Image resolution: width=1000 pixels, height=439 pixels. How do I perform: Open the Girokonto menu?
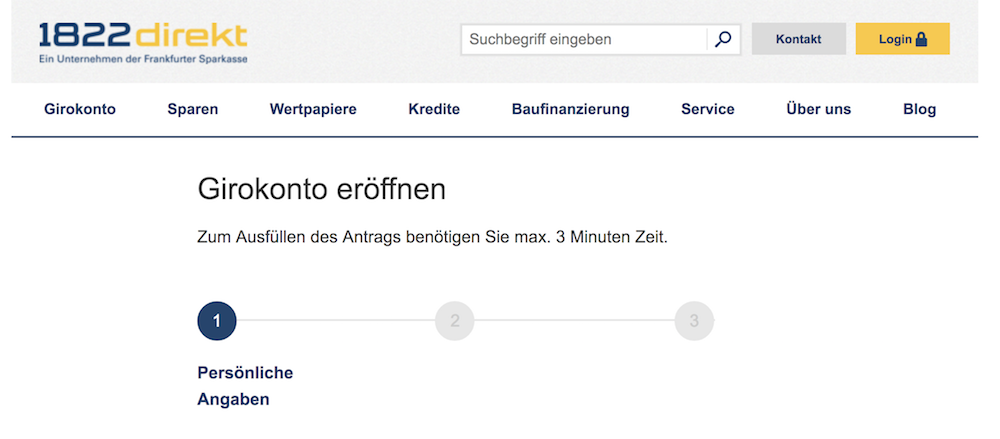80,109
